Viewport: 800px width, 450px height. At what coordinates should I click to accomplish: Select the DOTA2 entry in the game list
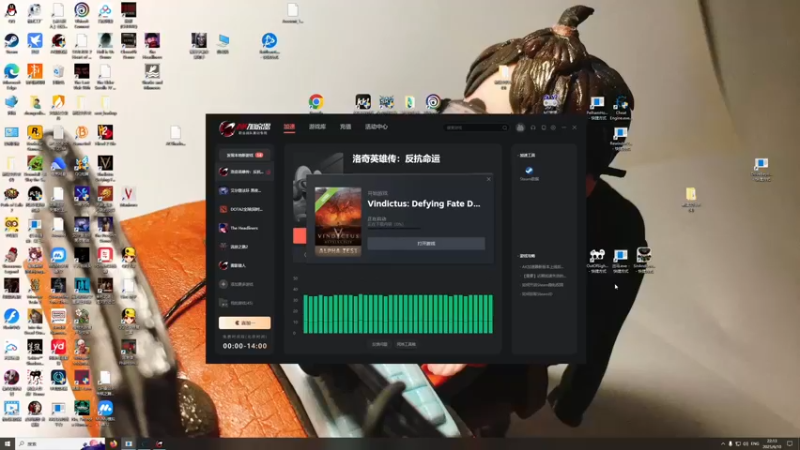[x=244, y=209]
